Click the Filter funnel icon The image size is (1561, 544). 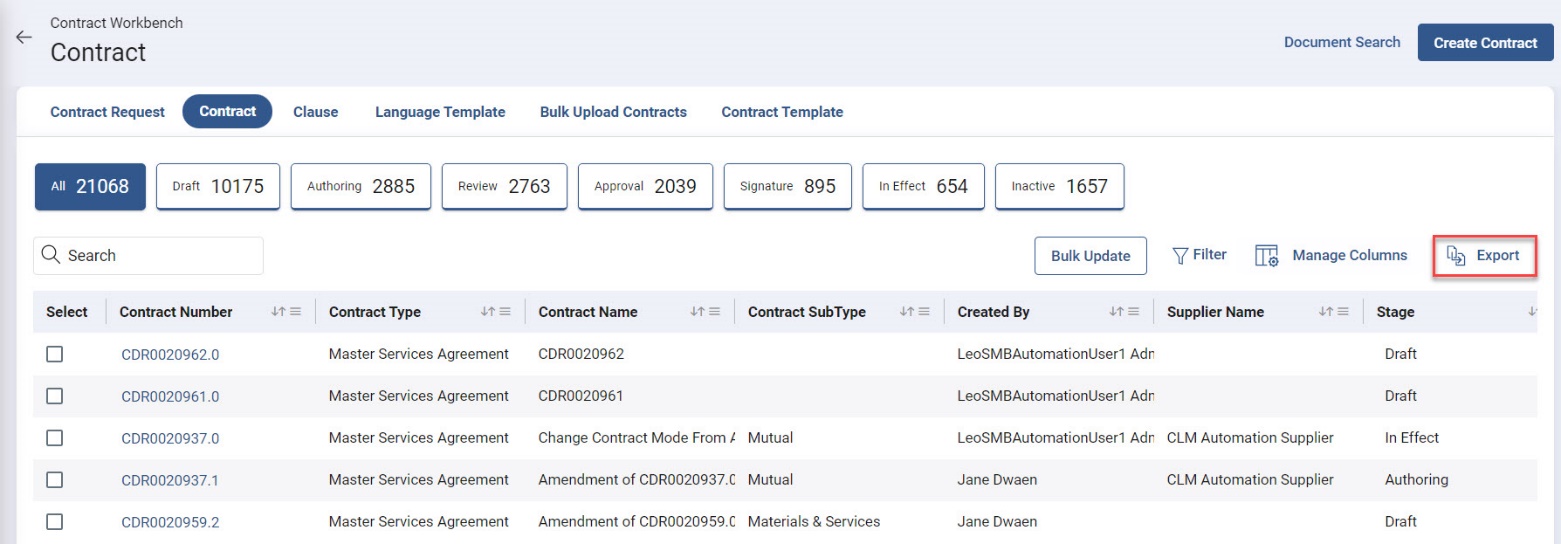click(1180, 255)
